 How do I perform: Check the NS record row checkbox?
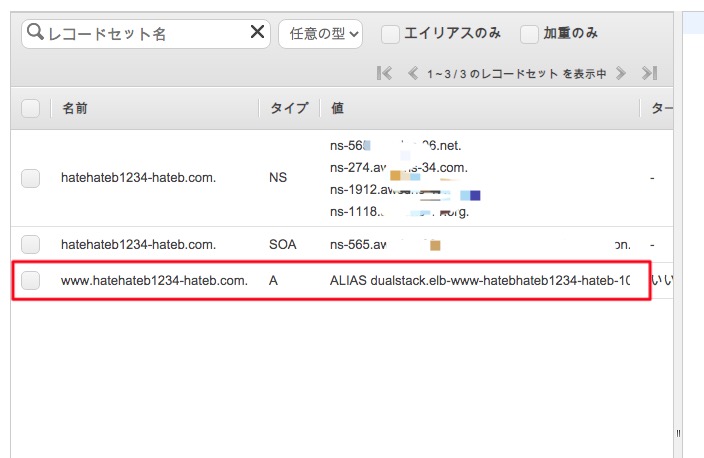click(x=31, y=178)
